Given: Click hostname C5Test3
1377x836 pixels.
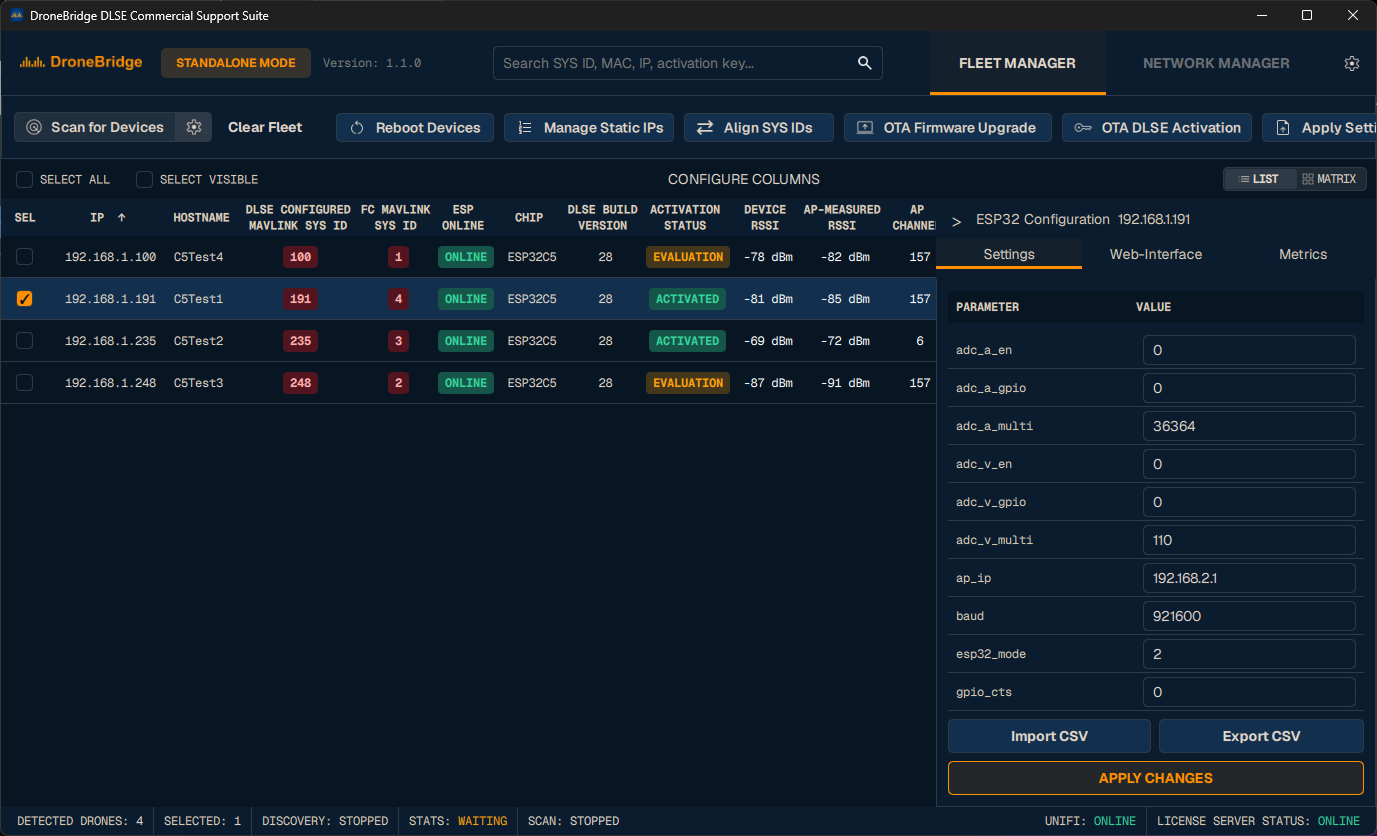Looking at the screenshot, I should pyautogui.click(x=198, y=383).
